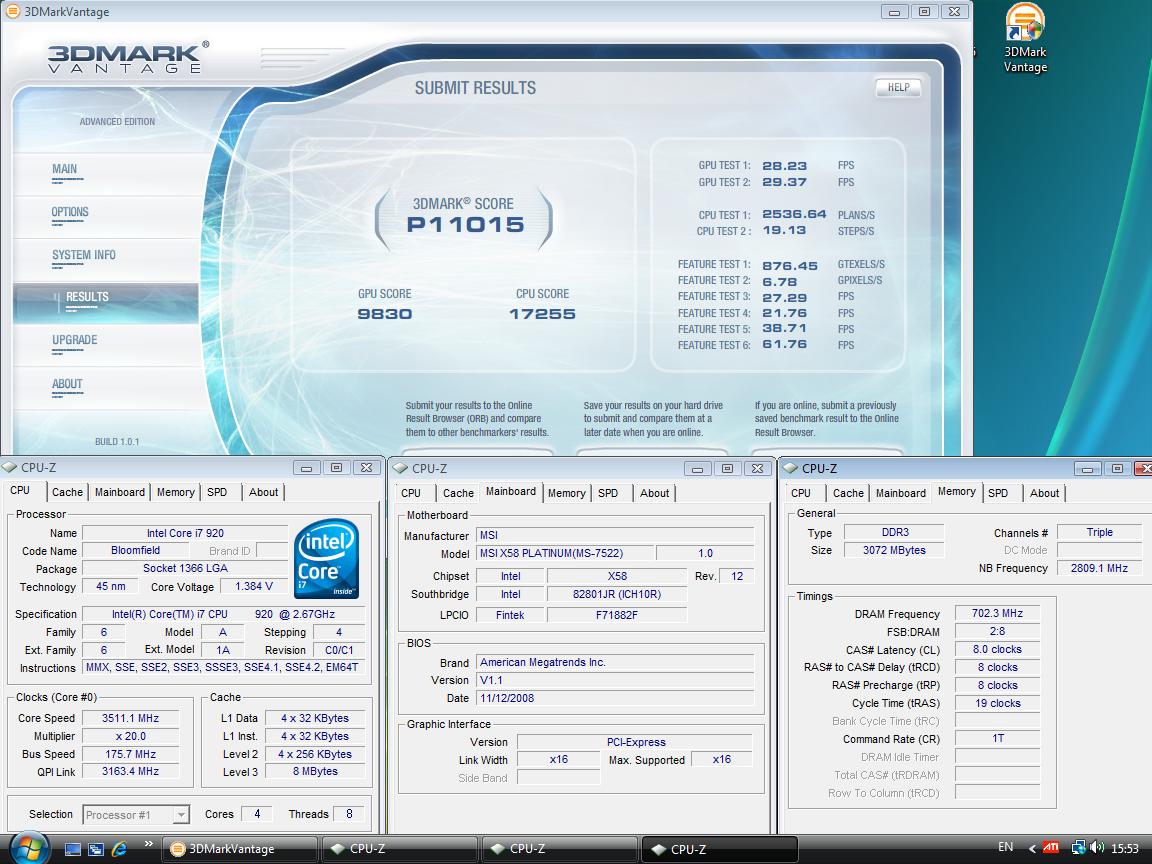Expand quick launch overflow chevron
The width and height of the screenshot is (1152, 864).
point(148,844)
